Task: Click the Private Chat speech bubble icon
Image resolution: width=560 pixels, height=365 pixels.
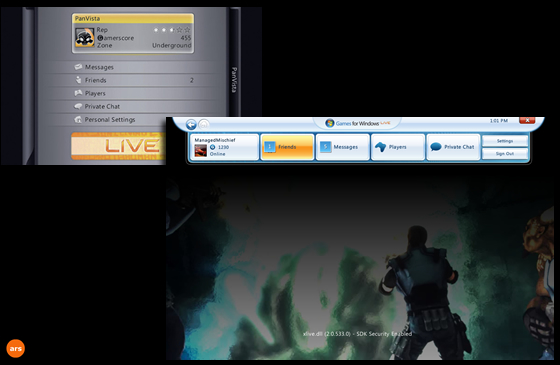Action: click(436, 147)
